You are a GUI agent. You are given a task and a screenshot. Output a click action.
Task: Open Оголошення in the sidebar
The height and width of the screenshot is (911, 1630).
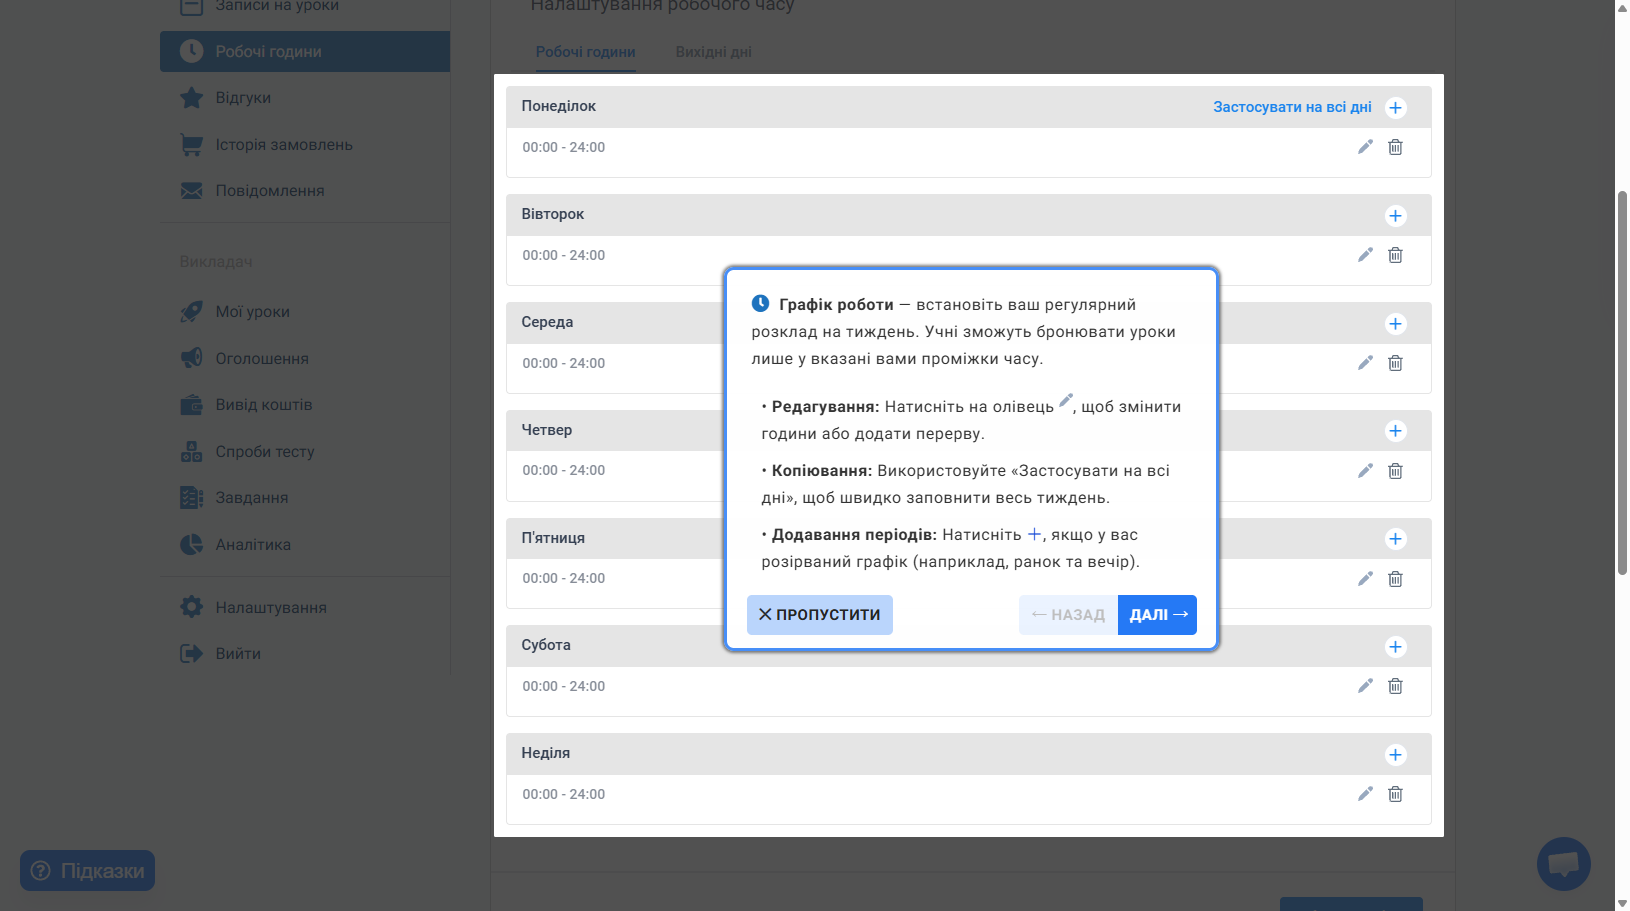click(x=305, y=359)
